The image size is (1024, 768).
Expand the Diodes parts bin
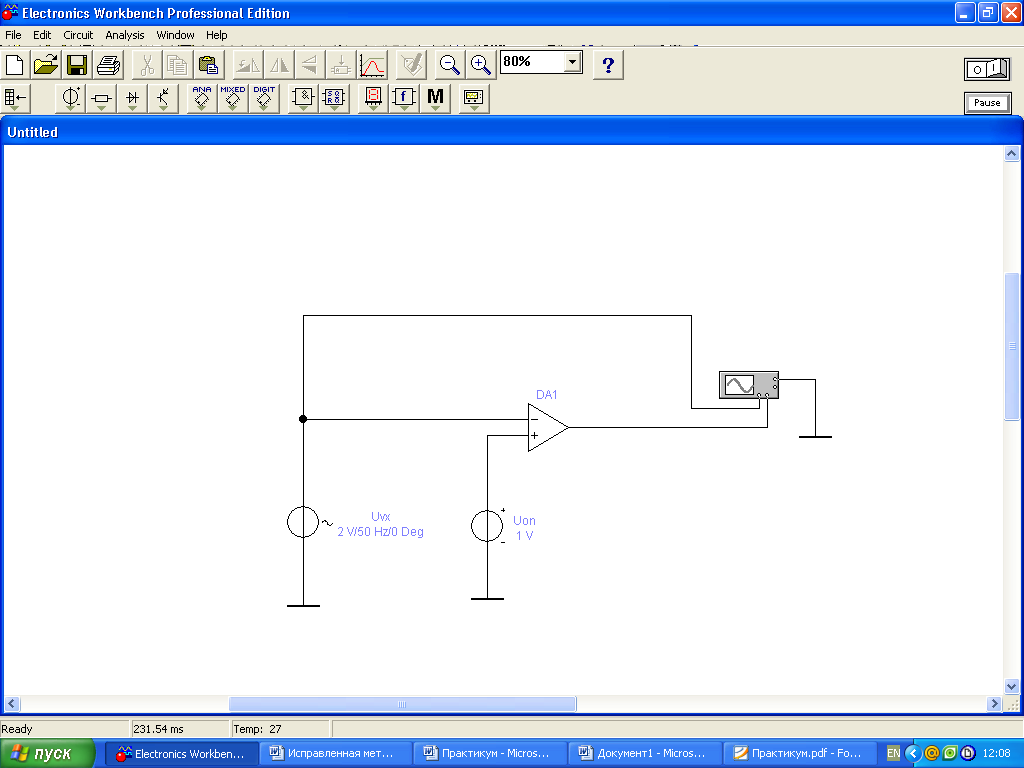tap(133, 98)
